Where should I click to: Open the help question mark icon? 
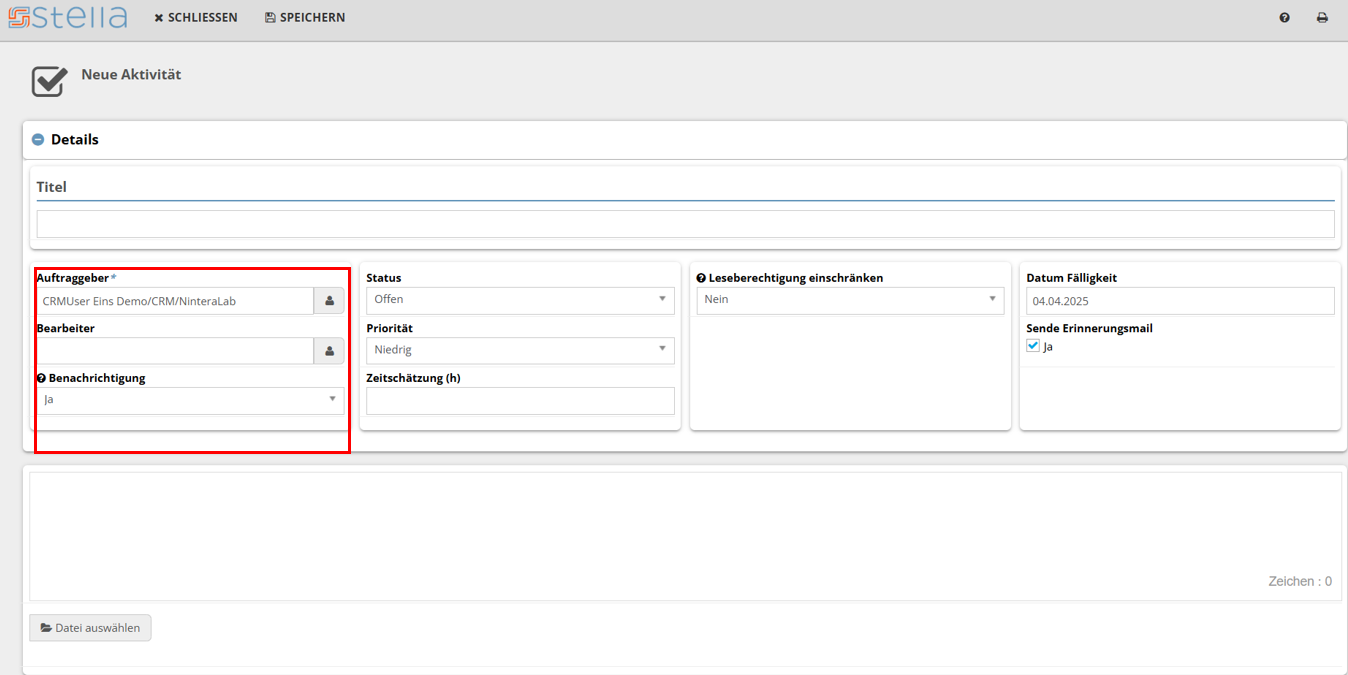(x=1284, y=18)
